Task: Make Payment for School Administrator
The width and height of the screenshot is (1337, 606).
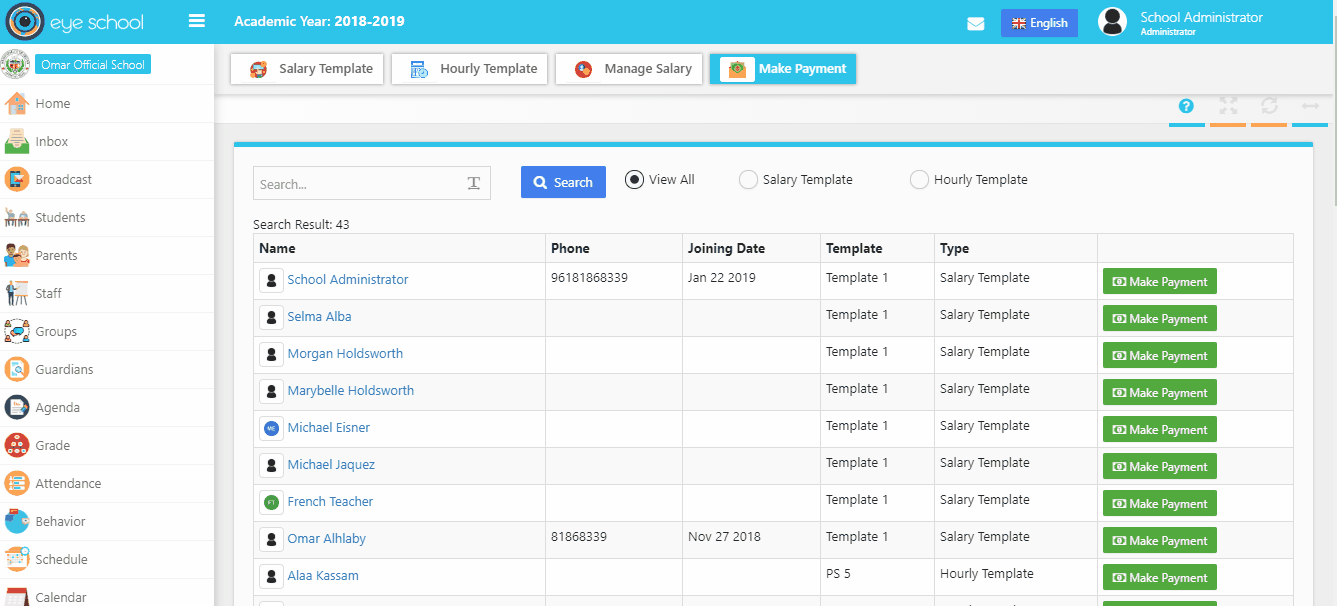Action: [1160, 282]
